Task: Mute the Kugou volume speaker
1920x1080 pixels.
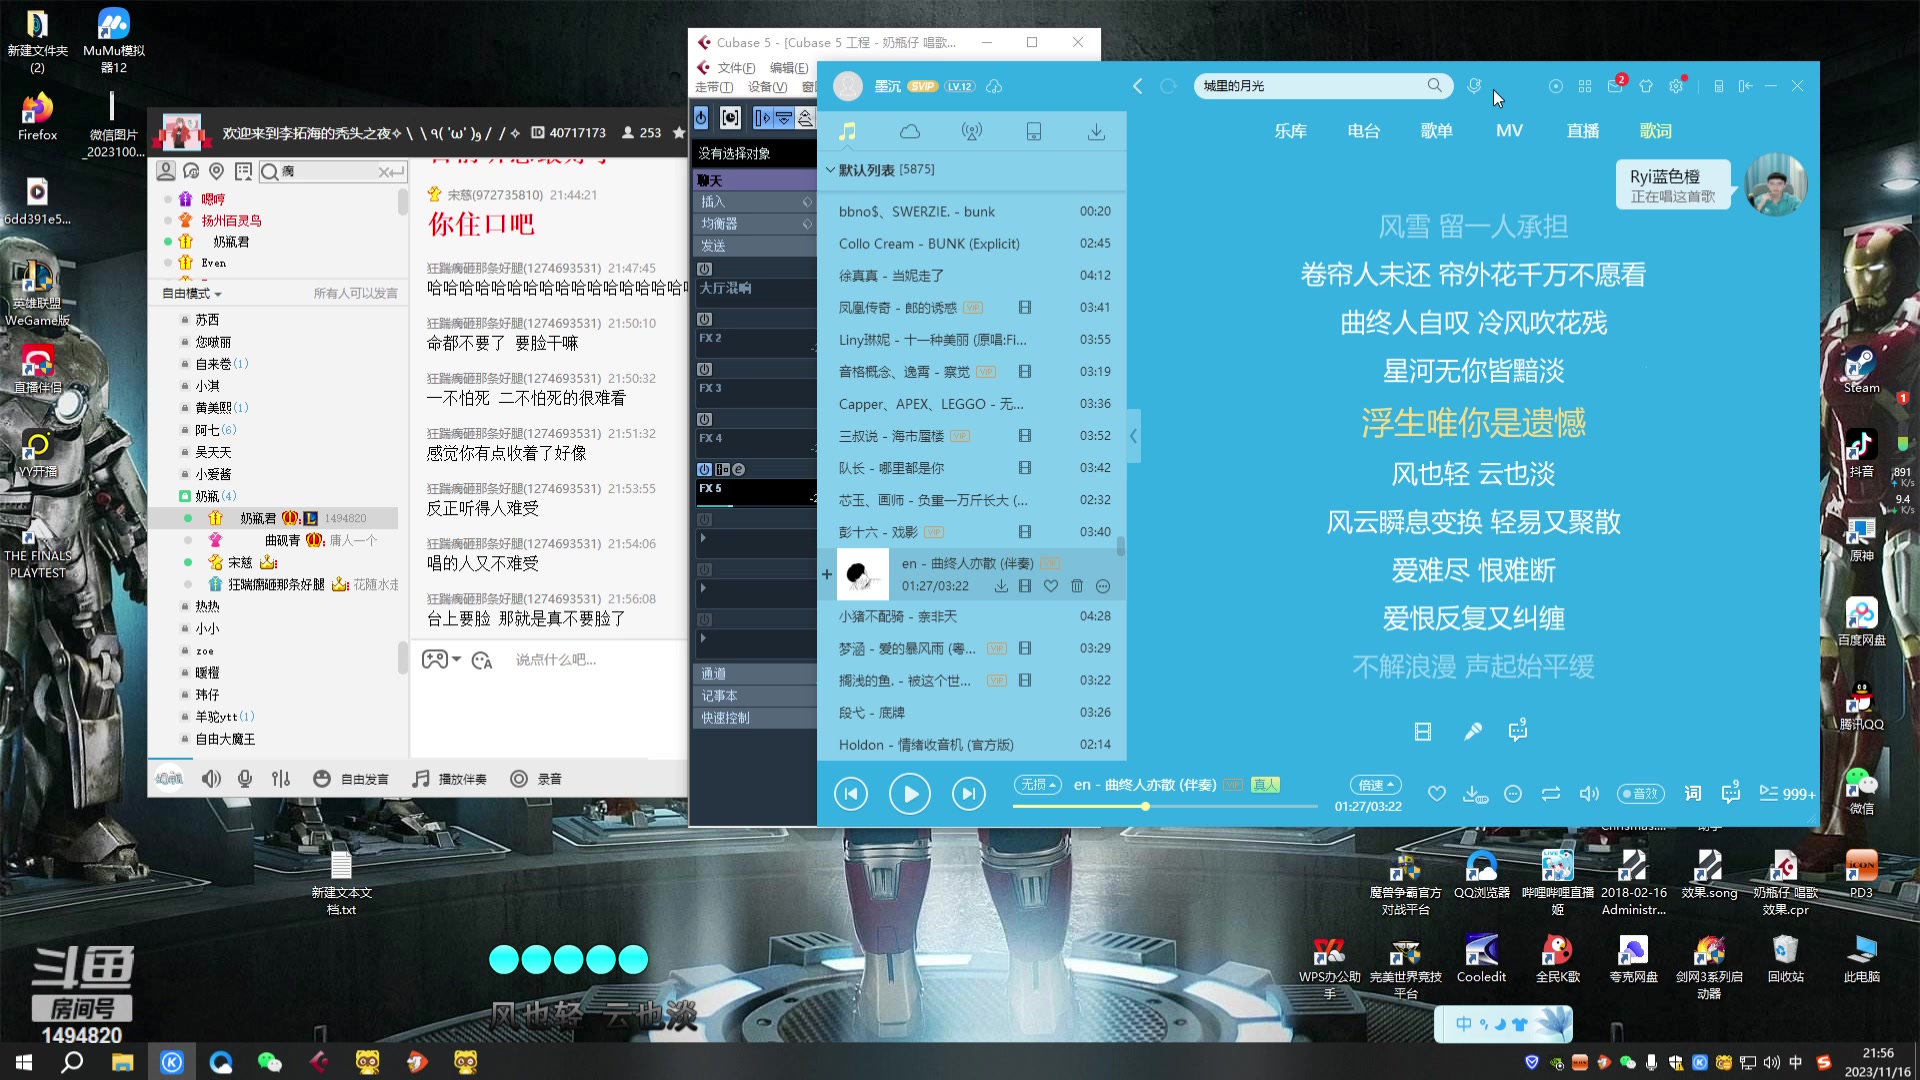Action: 1588,794
